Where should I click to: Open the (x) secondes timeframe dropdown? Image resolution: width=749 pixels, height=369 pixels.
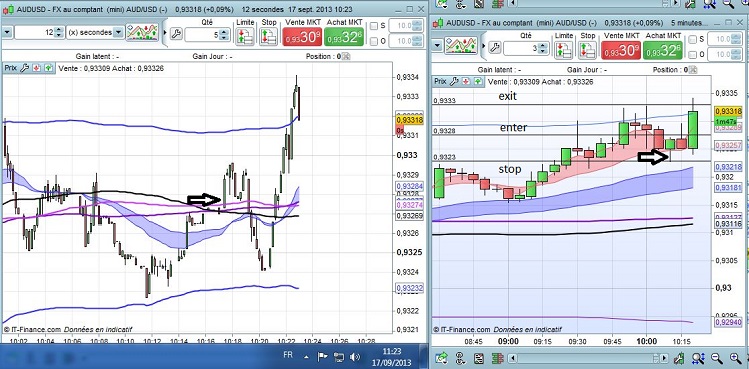(95, 33)
